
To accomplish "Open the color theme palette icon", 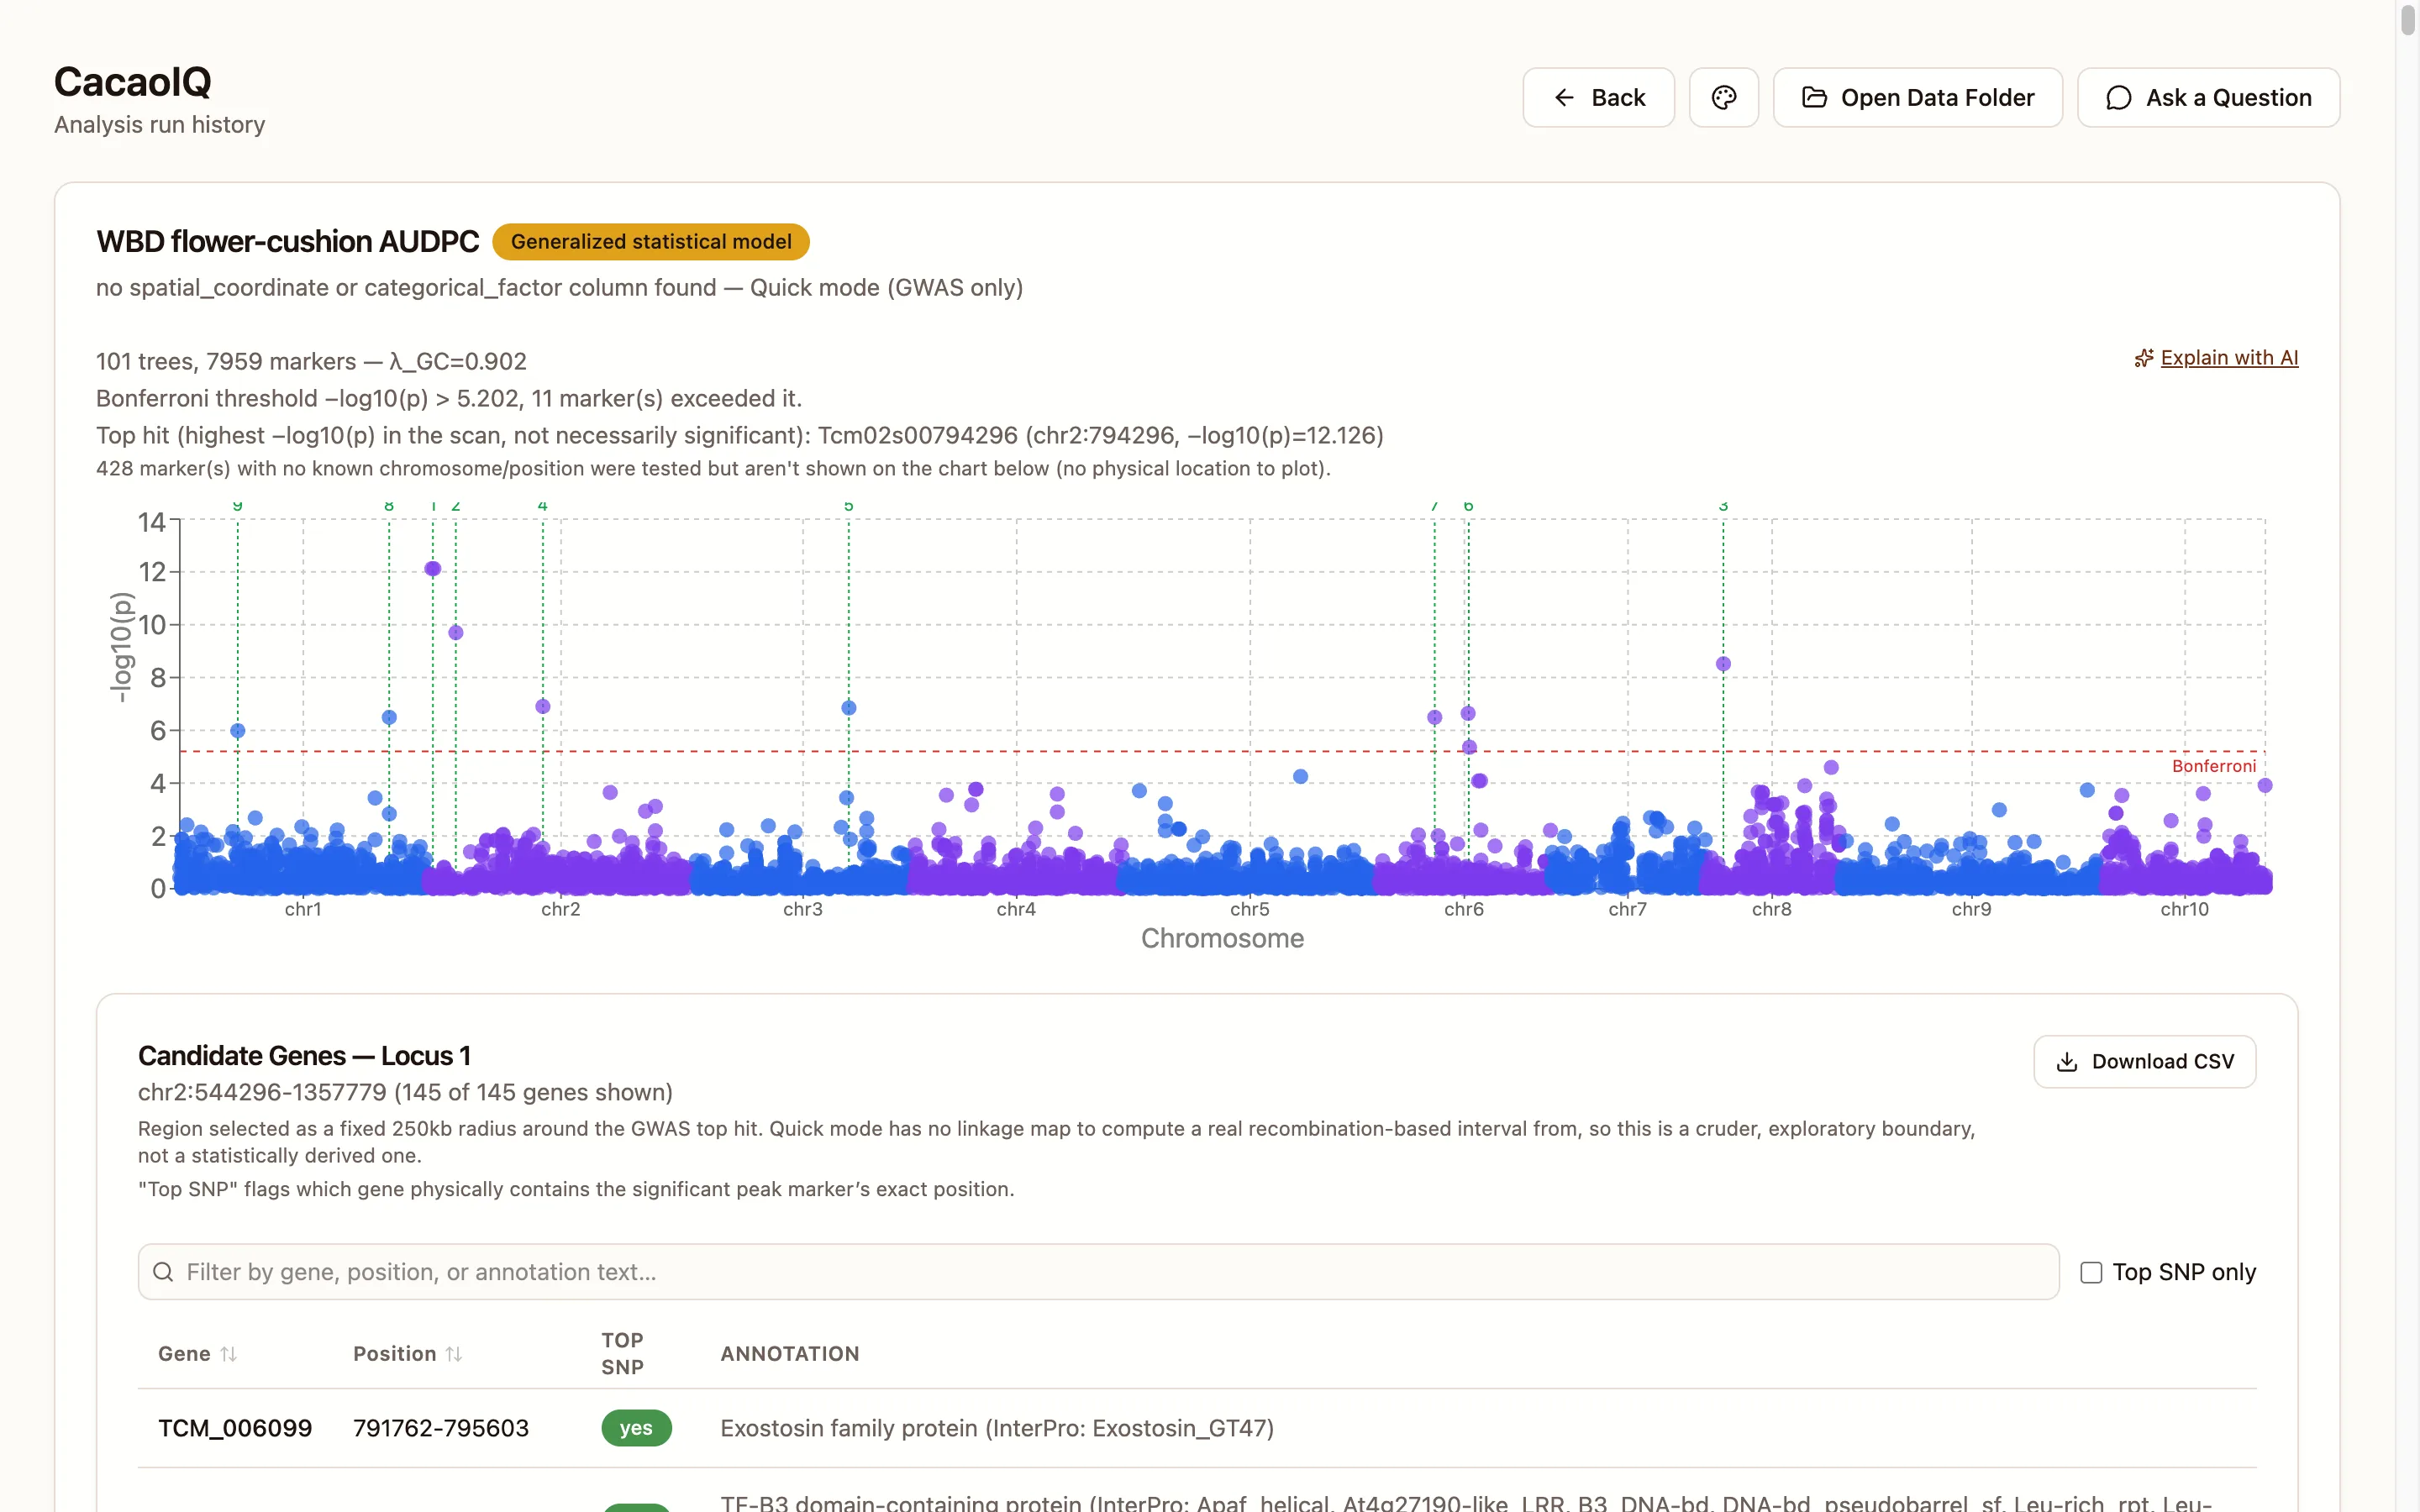I will (x=1723, y=97).
